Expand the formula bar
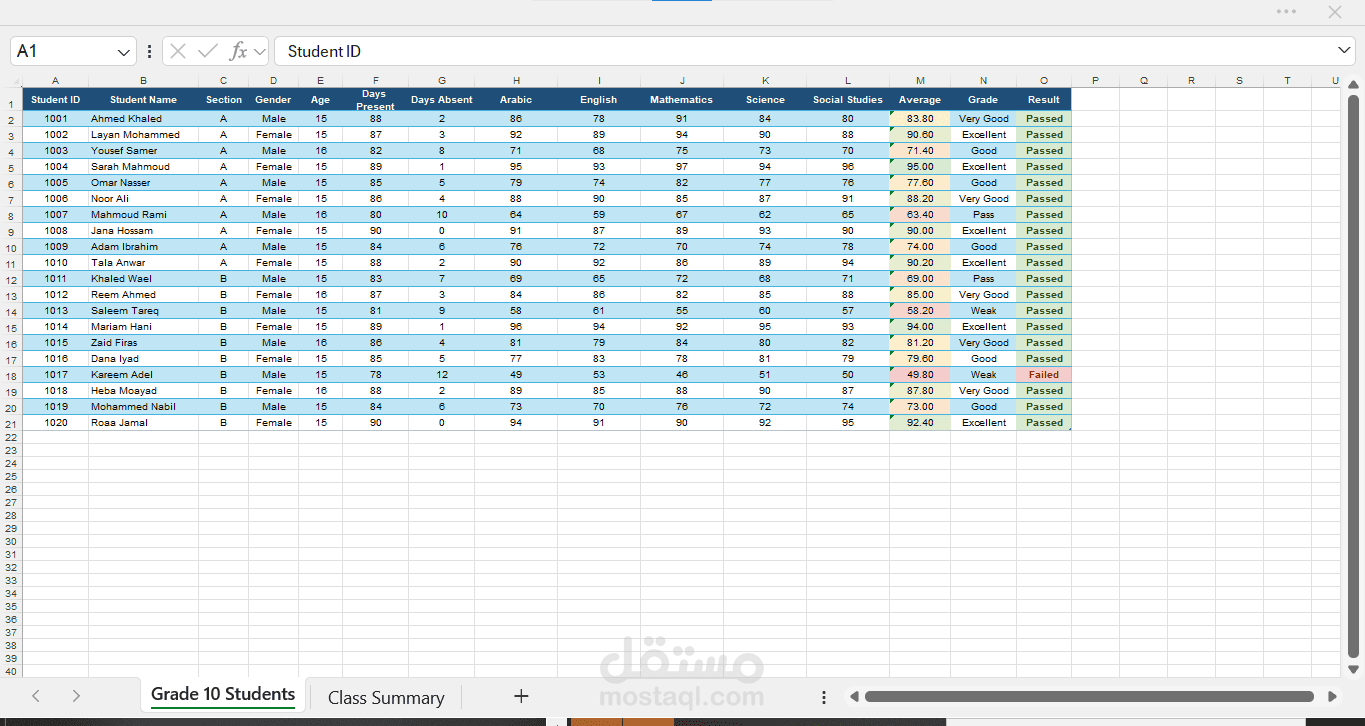The height and width of the screenshot is (726, 1365). point(1345,51)
